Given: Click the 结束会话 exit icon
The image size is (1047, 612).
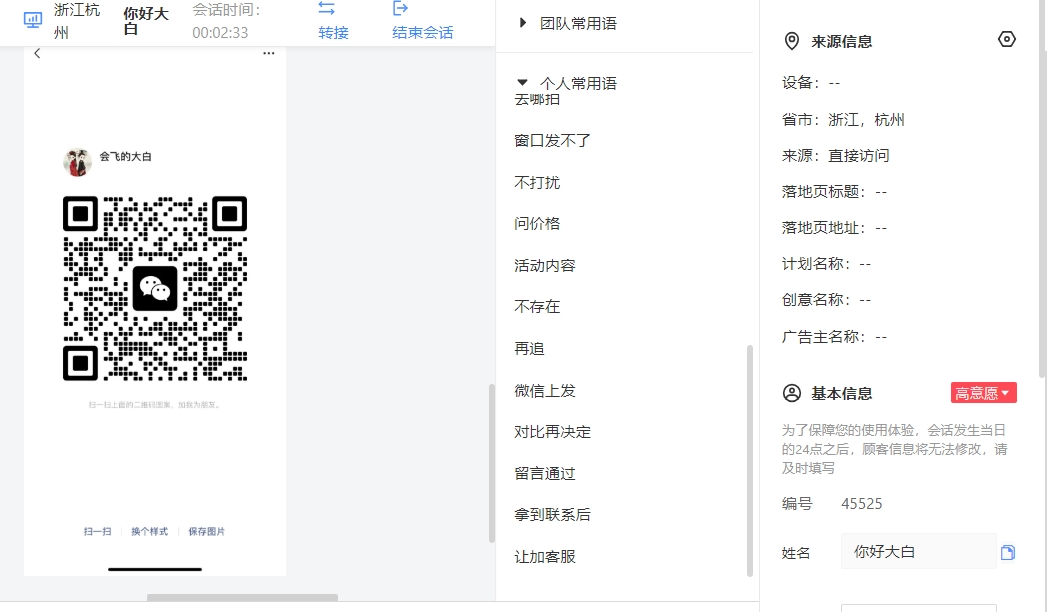Looking at the screenshot, I should click(400, 8).
